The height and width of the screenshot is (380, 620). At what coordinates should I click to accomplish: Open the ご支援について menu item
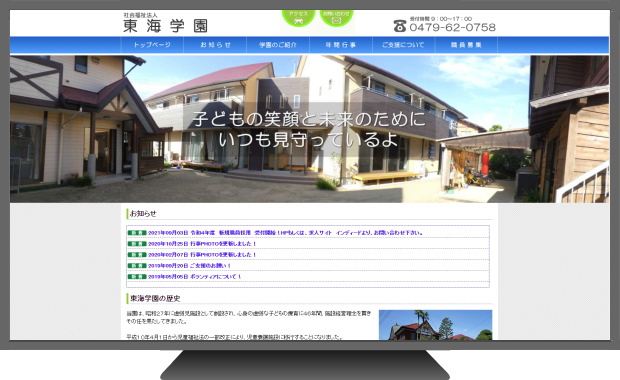[403, 45]
